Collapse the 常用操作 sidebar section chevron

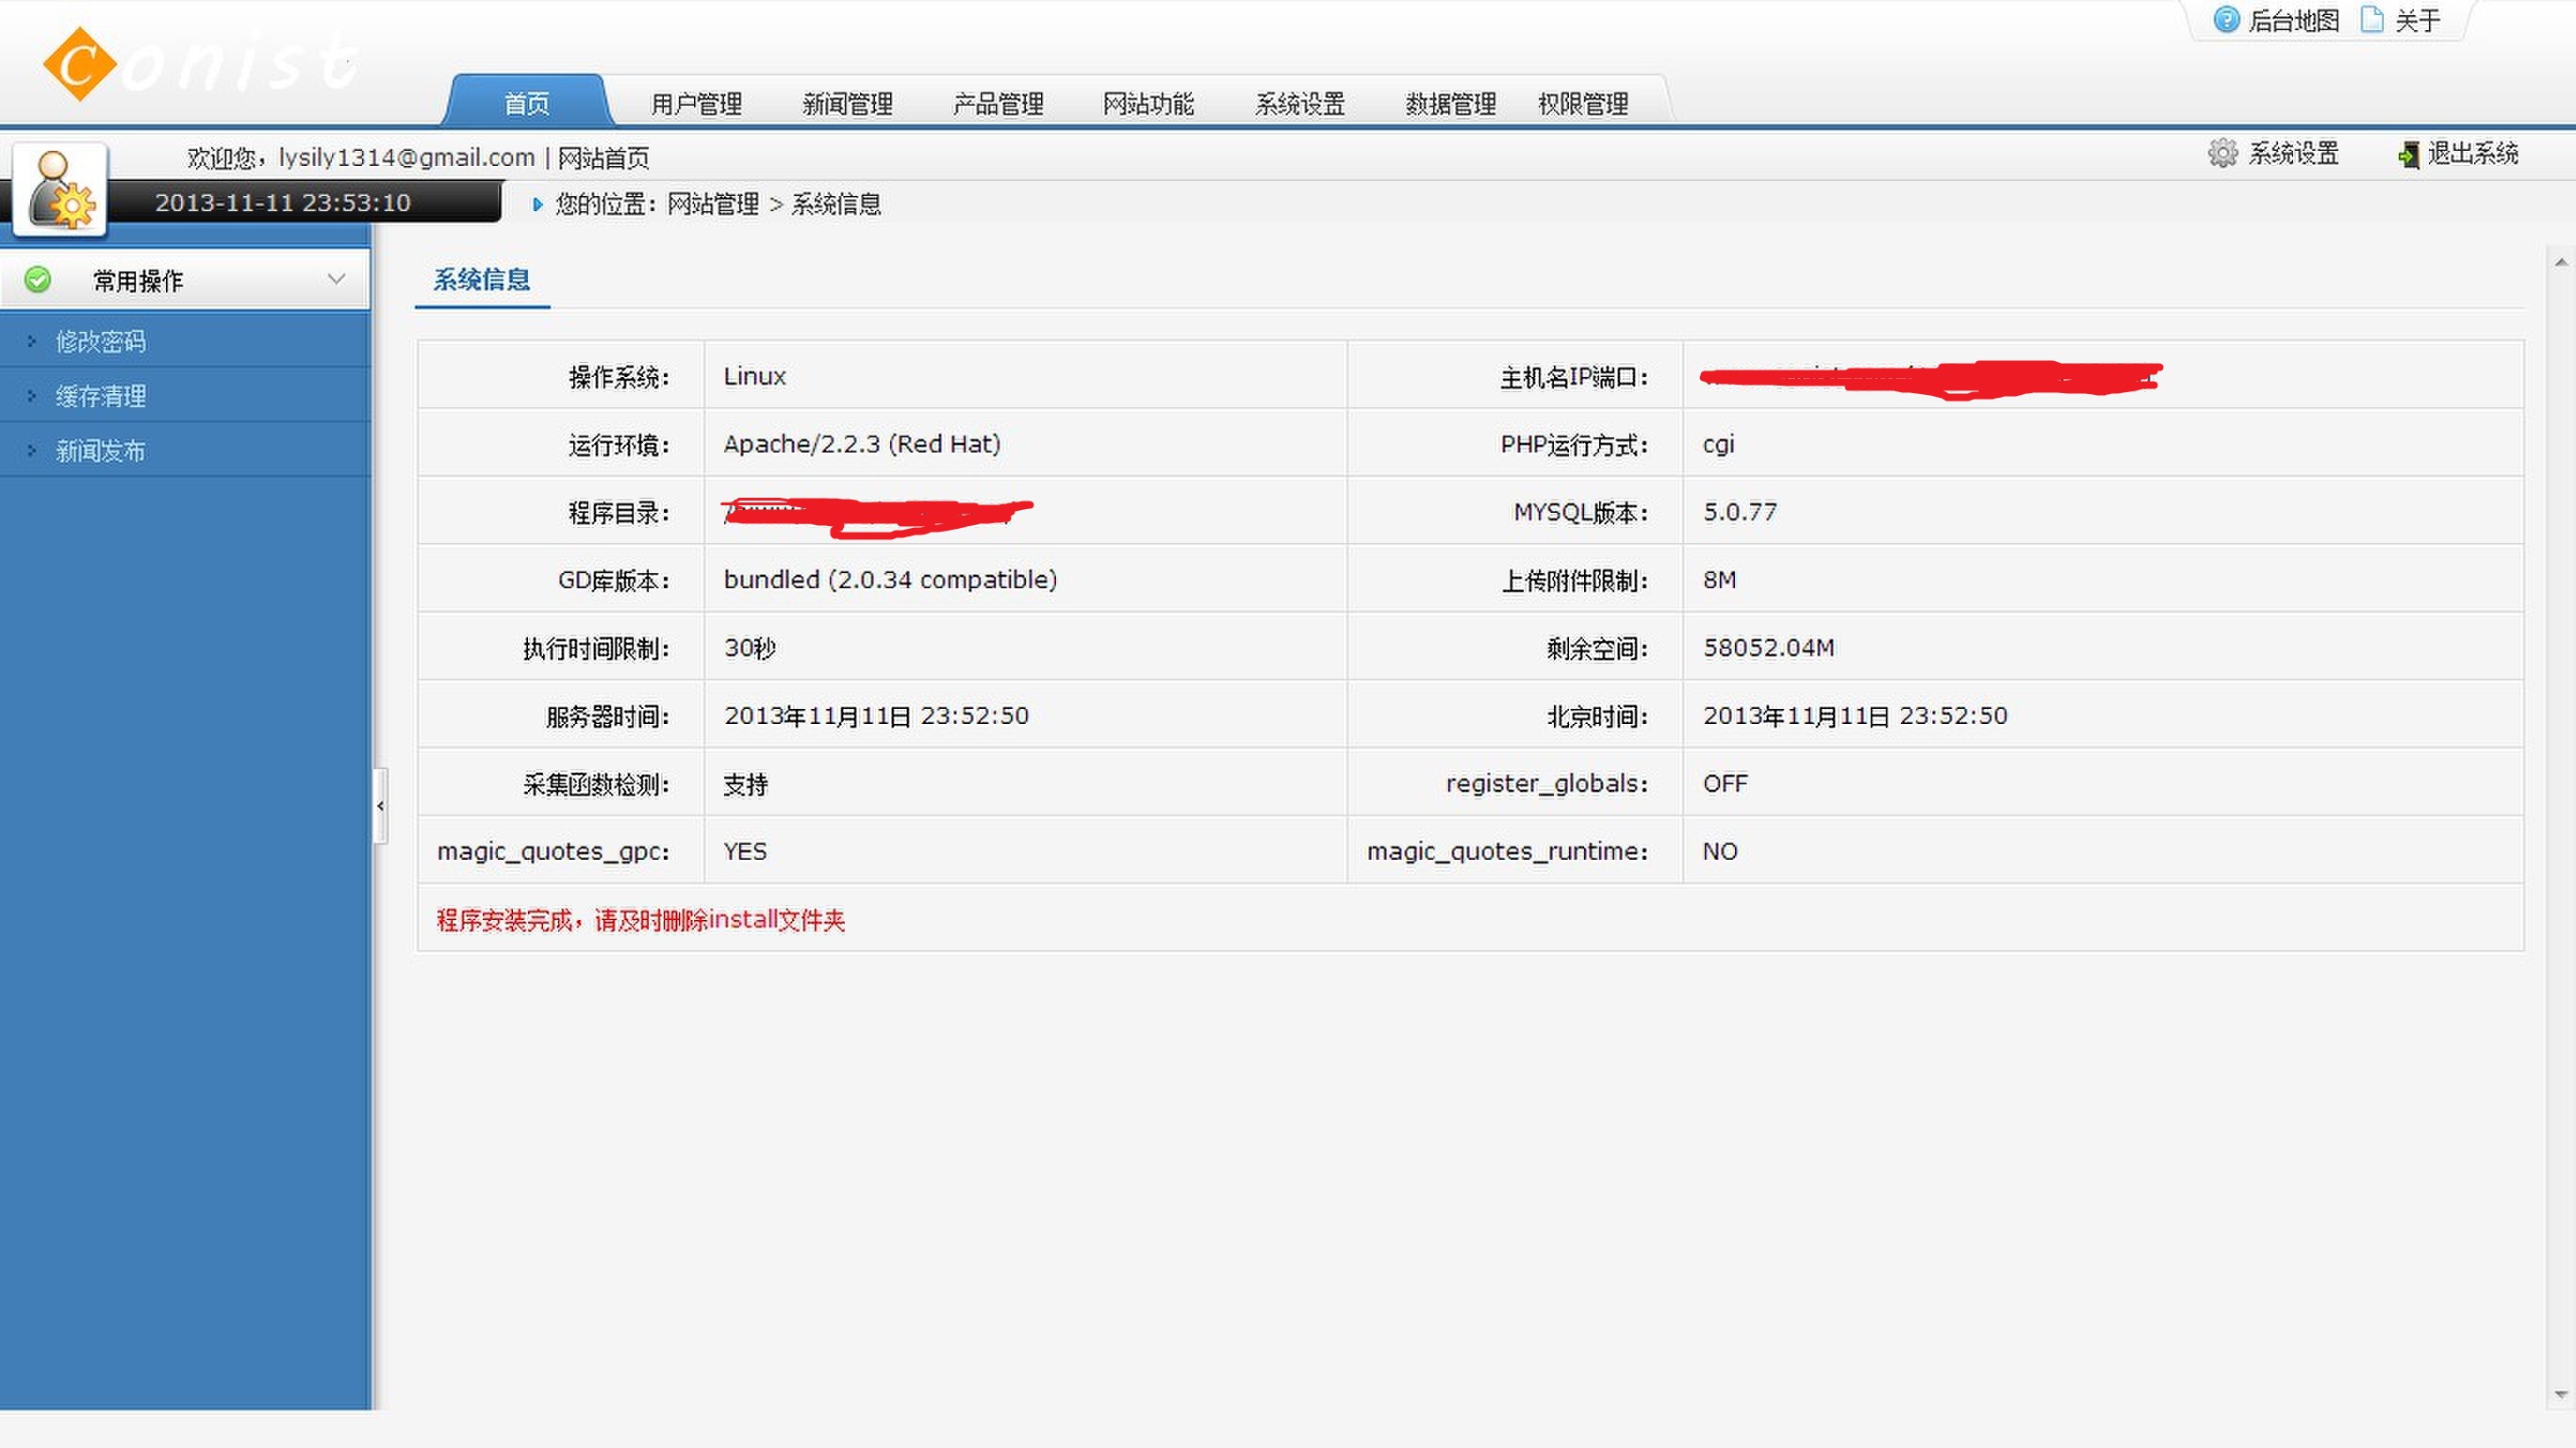click(x=336, y=280)
